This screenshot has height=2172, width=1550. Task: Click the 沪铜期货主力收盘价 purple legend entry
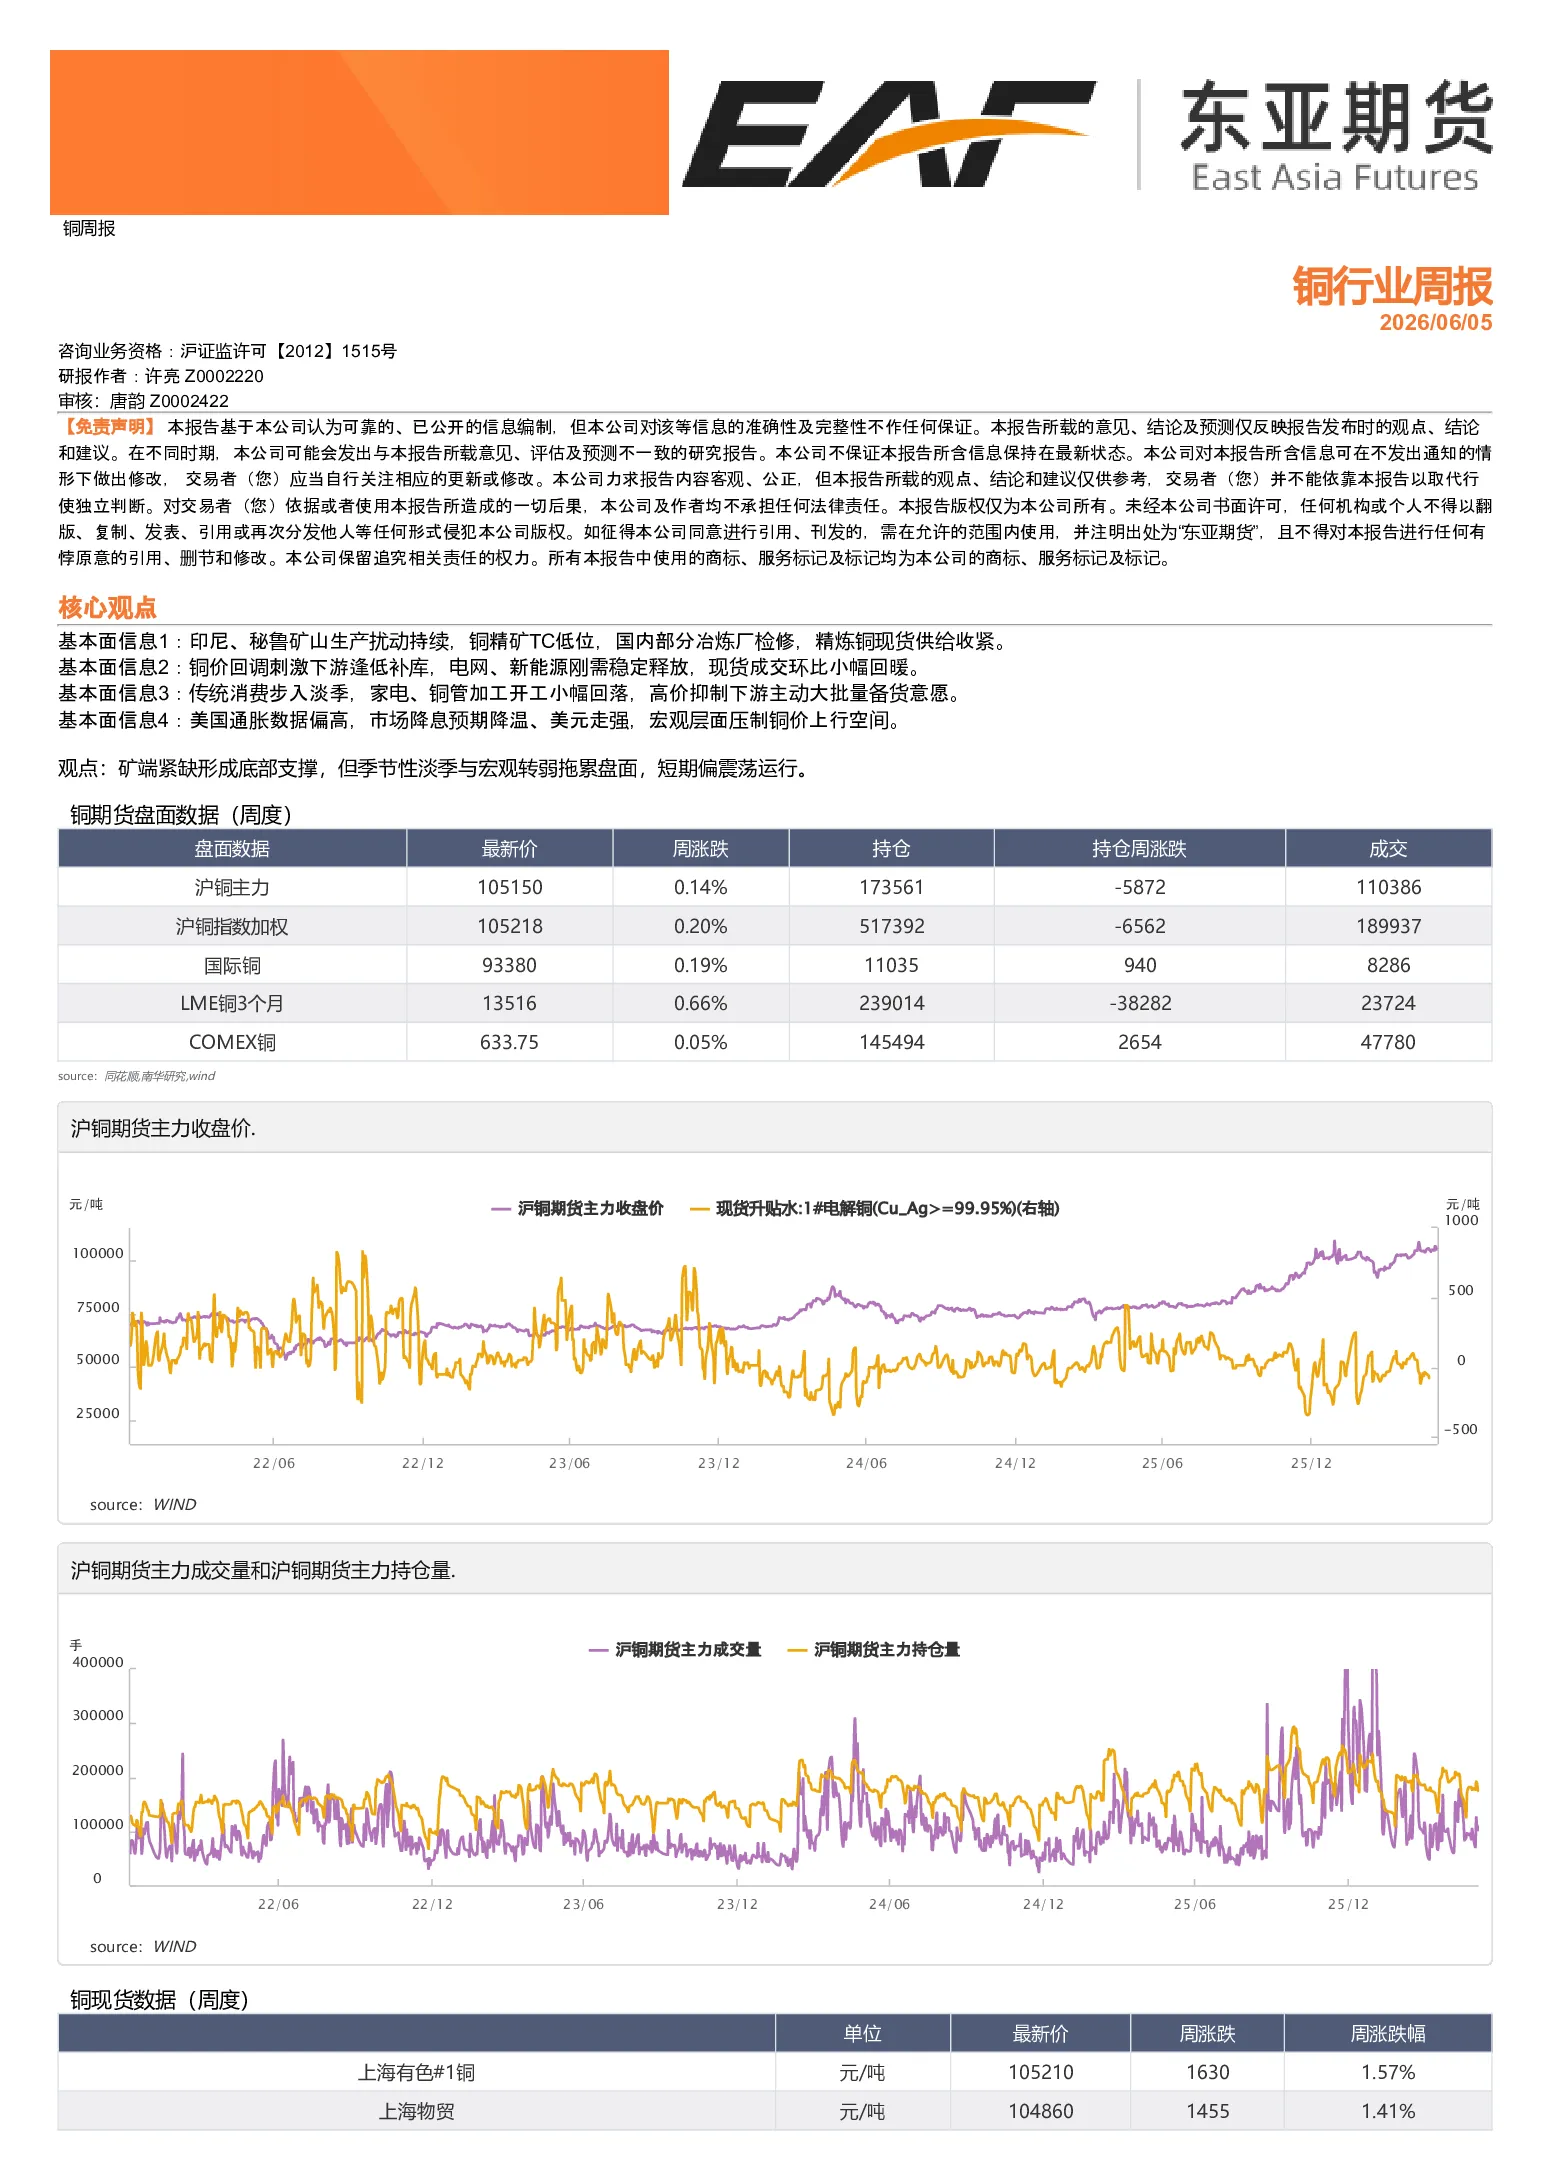tap(578, 1208)
